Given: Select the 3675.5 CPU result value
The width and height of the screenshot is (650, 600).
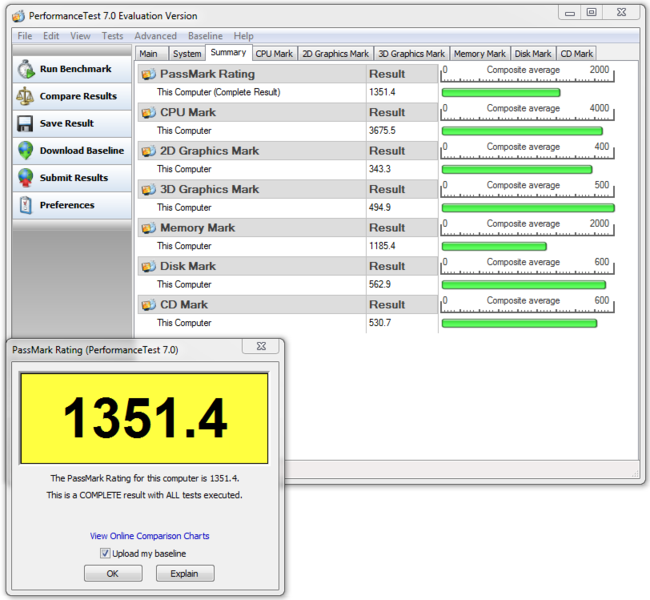Looking at the screenshot, I should click(402, 131).
